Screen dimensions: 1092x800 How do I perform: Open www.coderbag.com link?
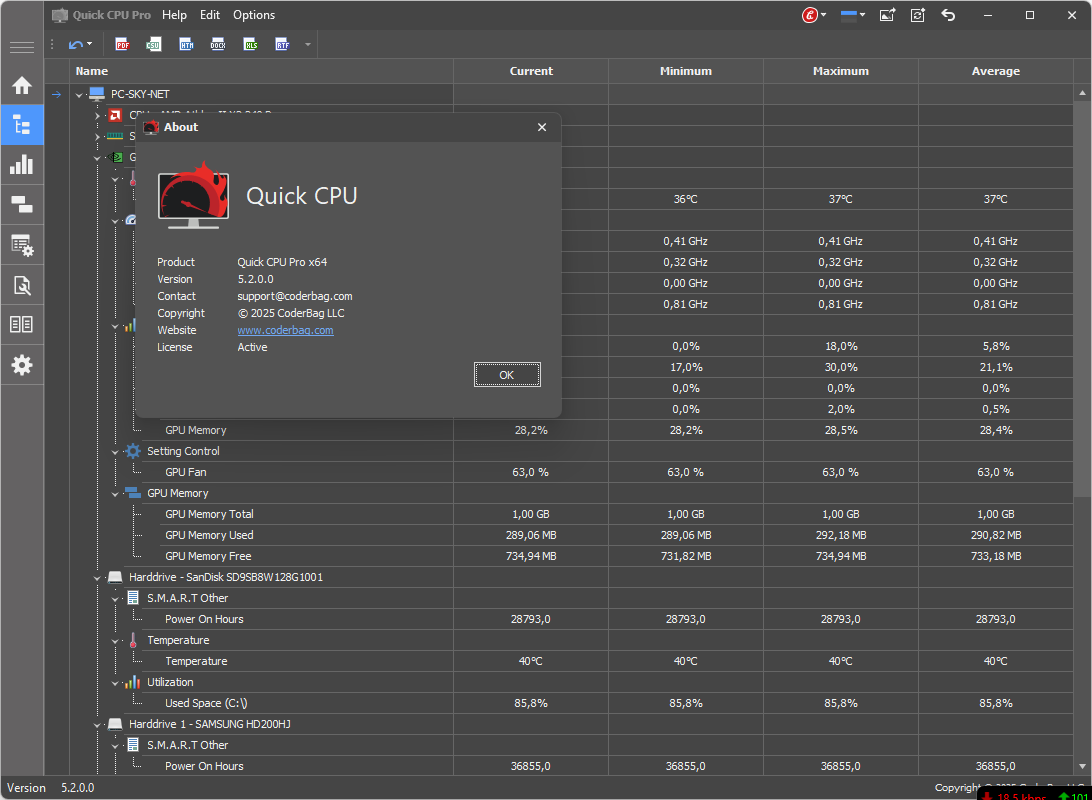(286, 330)
